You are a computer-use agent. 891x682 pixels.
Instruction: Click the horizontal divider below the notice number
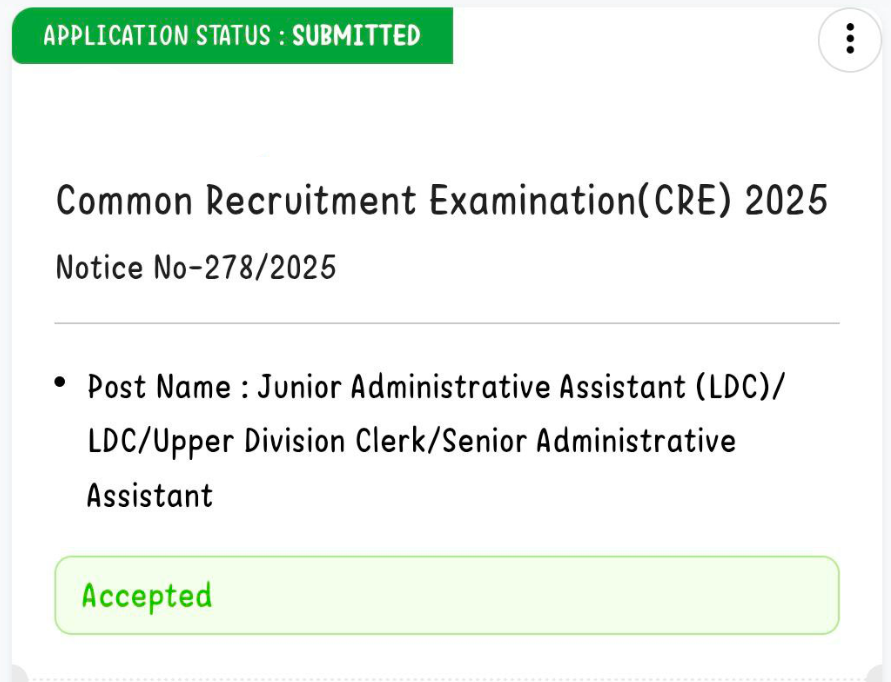click(x=447, y=323)
